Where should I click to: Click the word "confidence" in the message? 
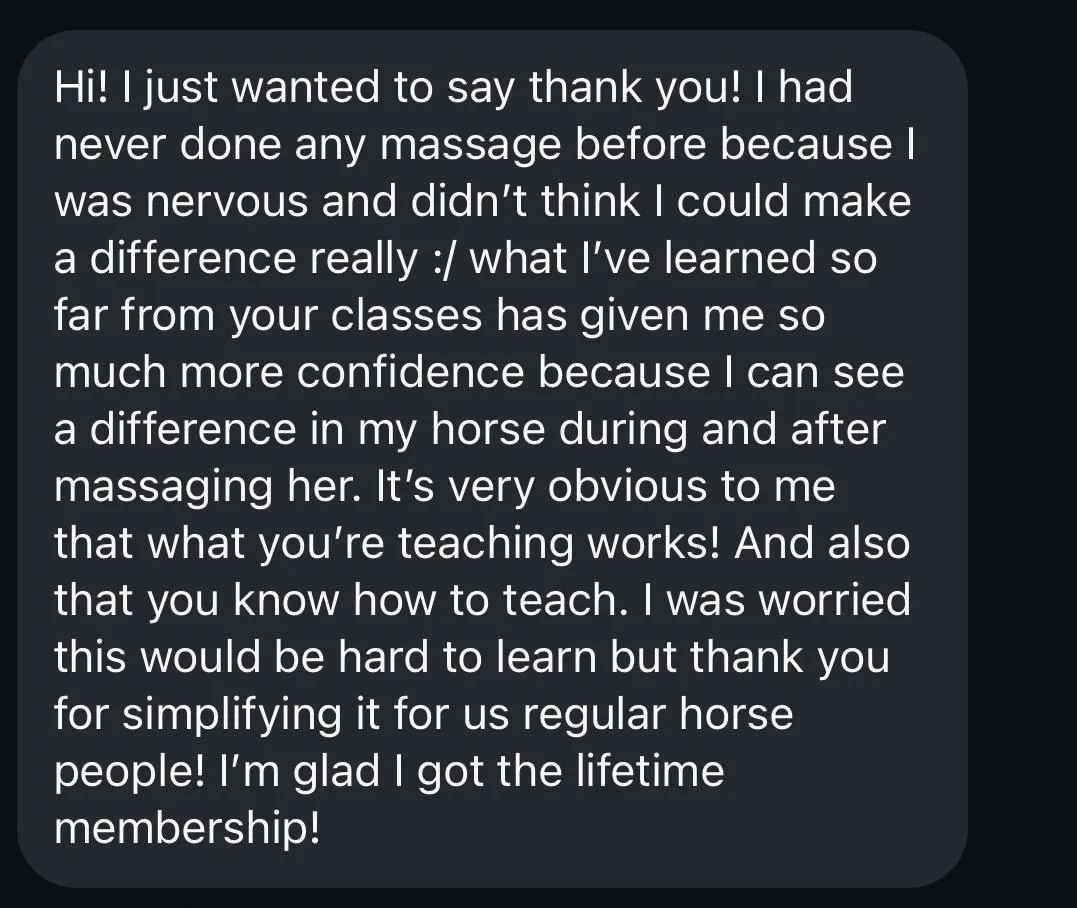click(x=411, y=372)
